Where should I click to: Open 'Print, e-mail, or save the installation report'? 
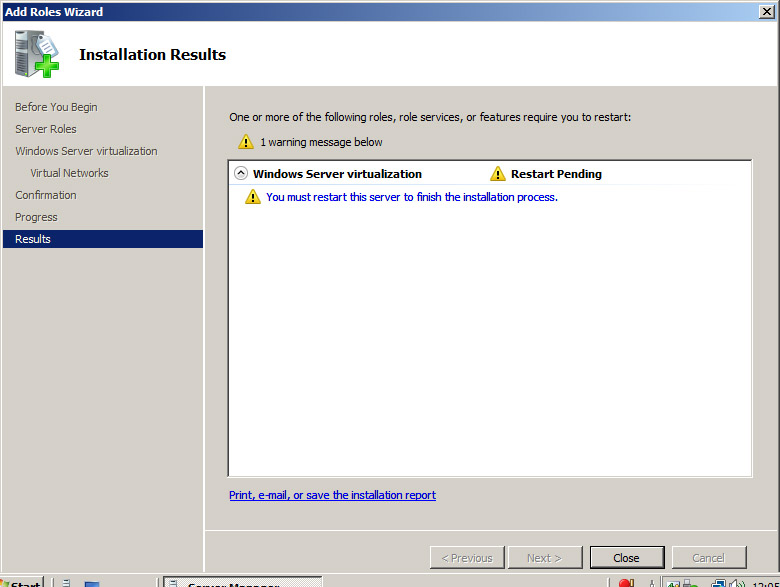click(332, 495)
